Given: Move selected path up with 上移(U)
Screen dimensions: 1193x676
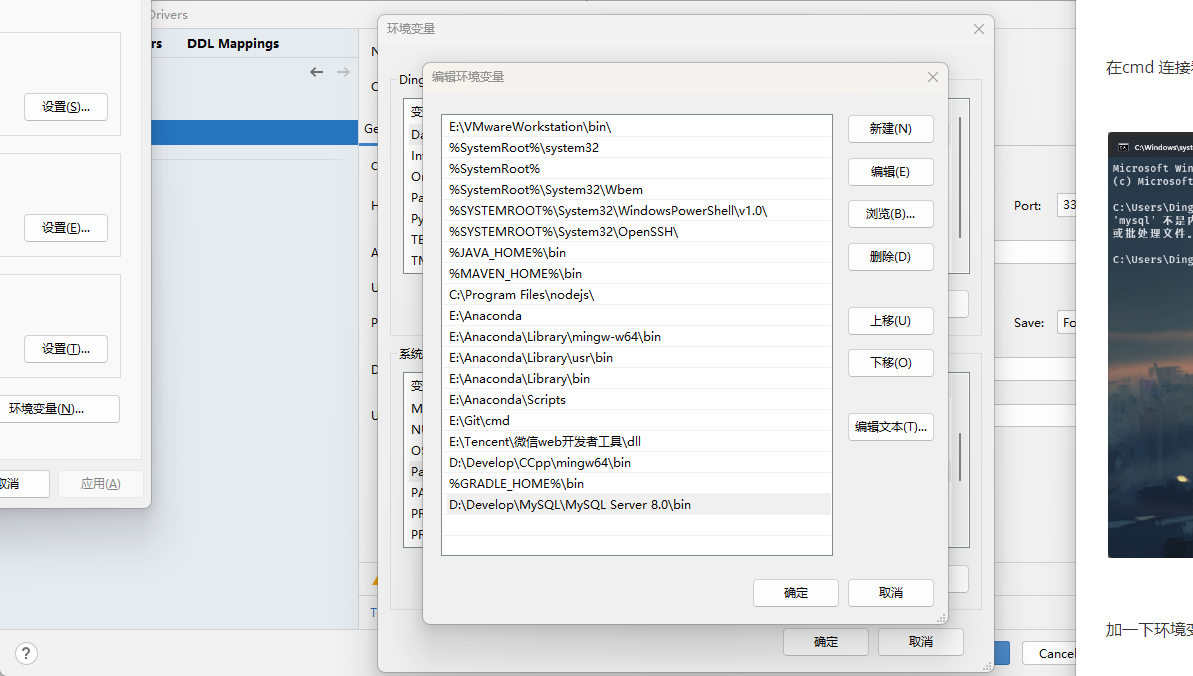Looking at the screenshot, I should coord(890,320).
